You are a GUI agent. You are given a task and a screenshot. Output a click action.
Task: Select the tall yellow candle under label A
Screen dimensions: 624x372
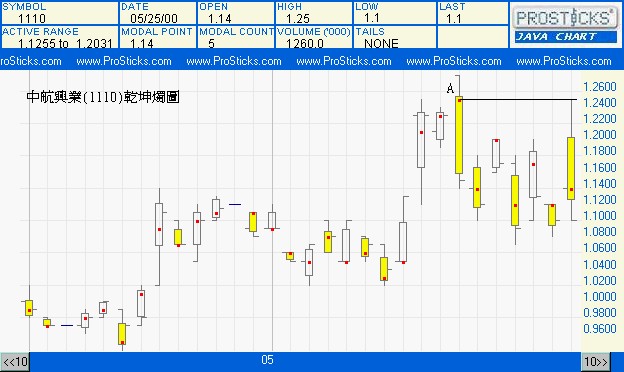tap(459, 135)
